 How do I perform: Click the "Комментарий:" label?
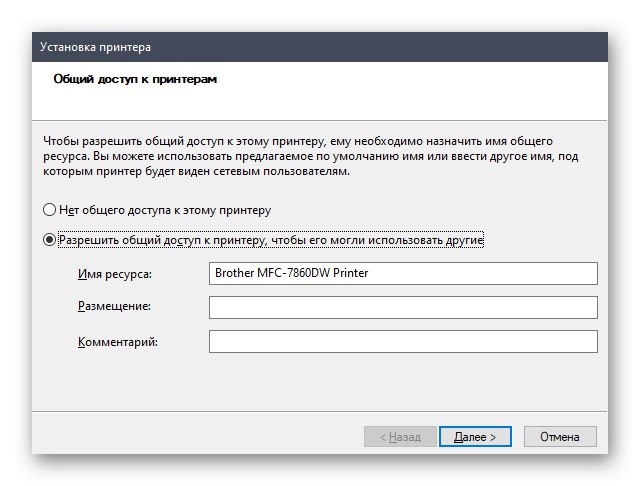coord(117,341)
